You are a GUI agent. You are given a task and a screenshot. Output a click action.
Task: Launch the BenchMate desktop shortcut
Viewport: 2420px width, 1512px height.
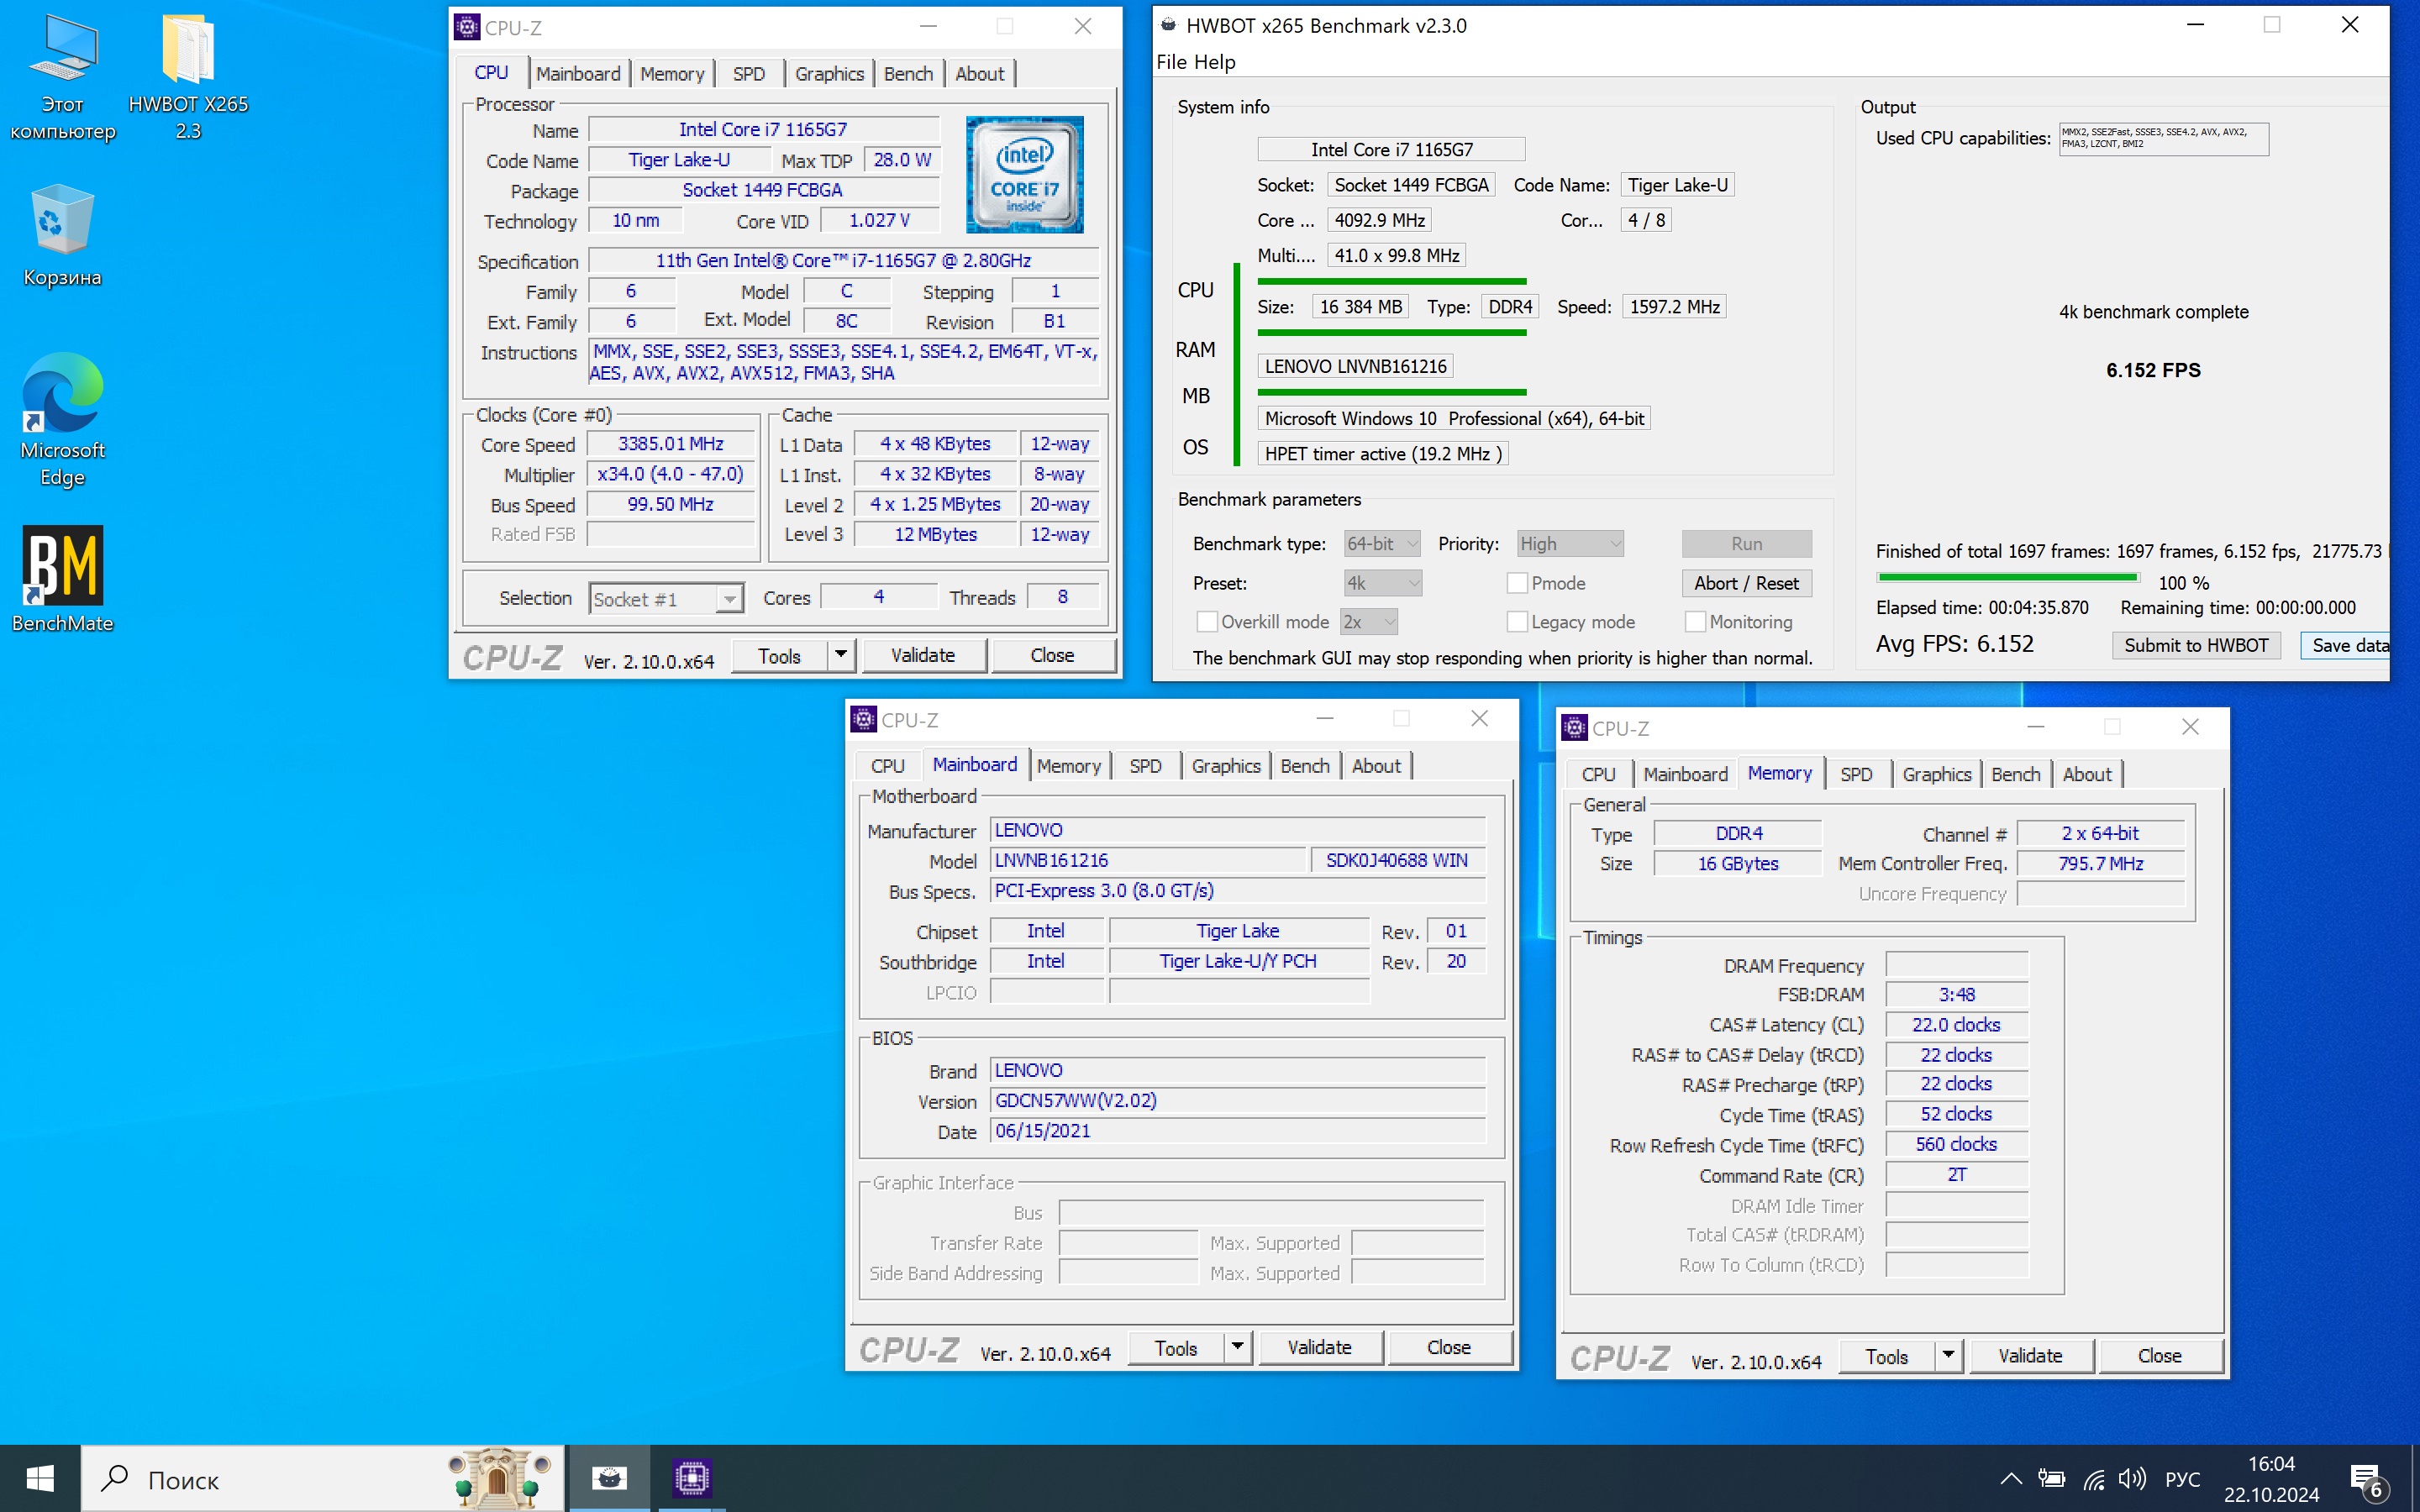click(x=62, y=580)
